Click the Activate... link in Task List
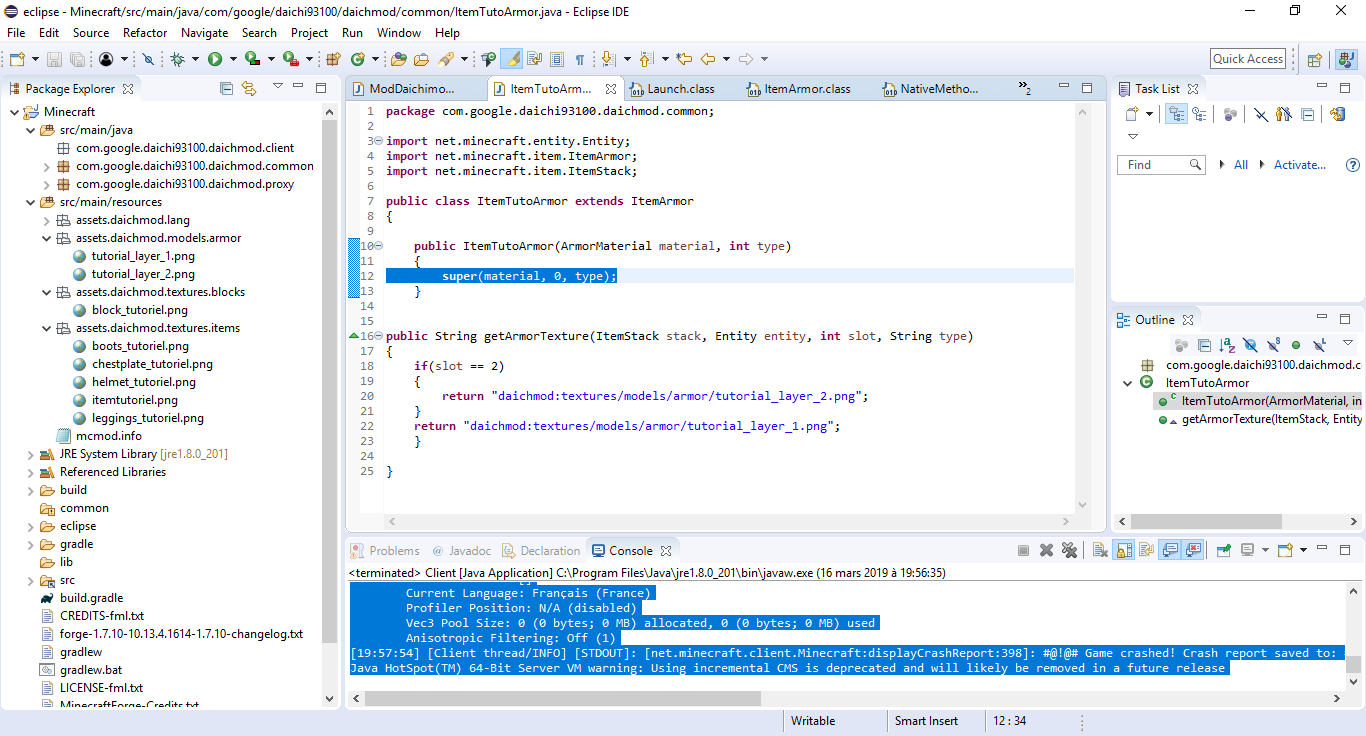The height and width of the screenshot is (736, 1366). (1299, 165)
